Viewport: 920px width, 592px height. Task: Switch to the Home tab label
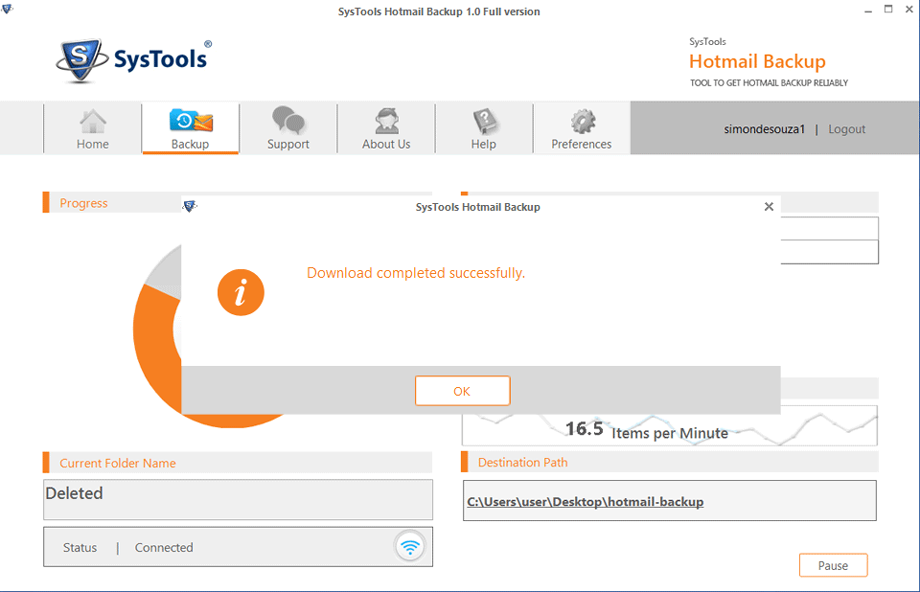coord(93,144)
